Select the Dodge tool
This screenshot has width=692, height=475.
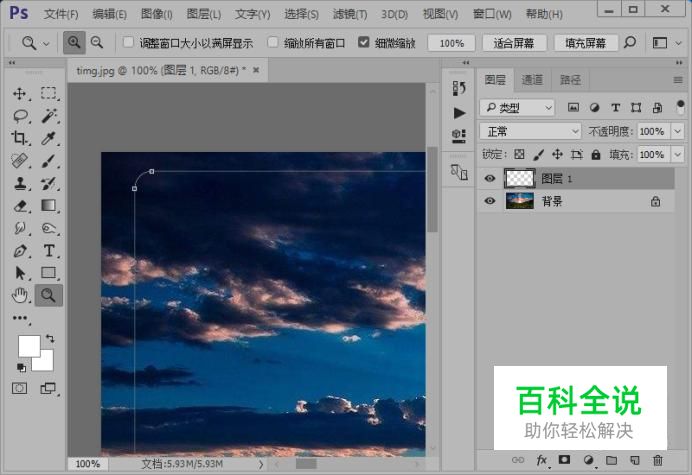pyautogui.click(x=49, y=228)
